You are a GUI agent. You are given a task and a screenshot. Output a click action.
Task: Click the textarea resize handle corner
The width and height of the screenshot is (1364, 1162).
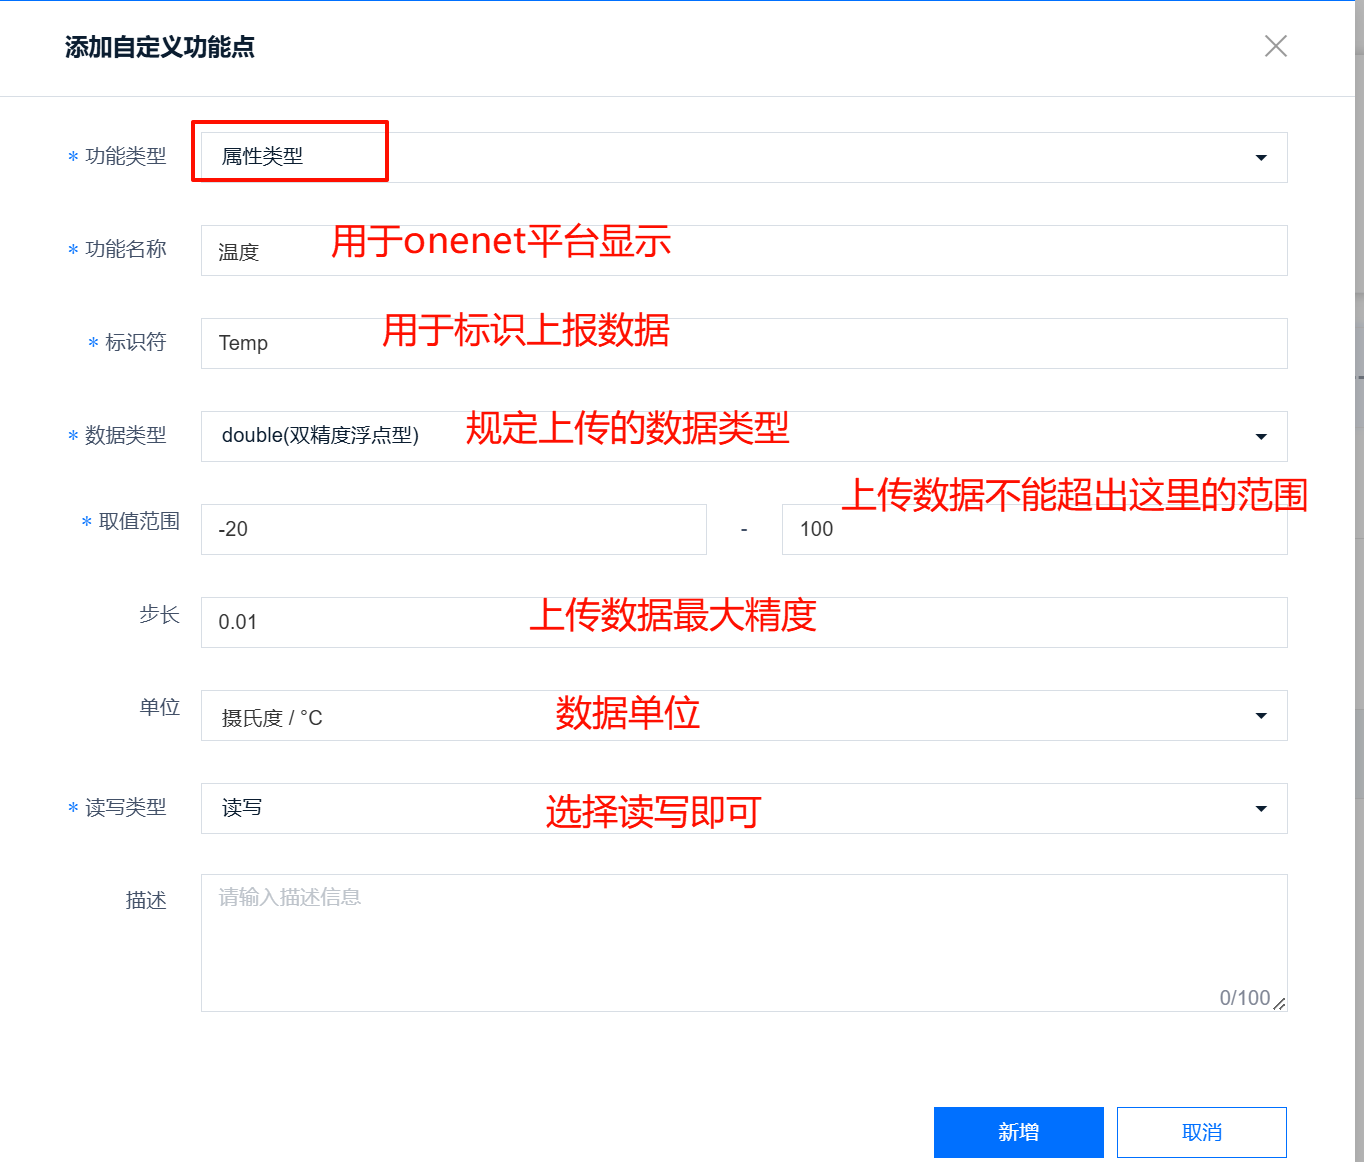(x=1279, y=1004)
